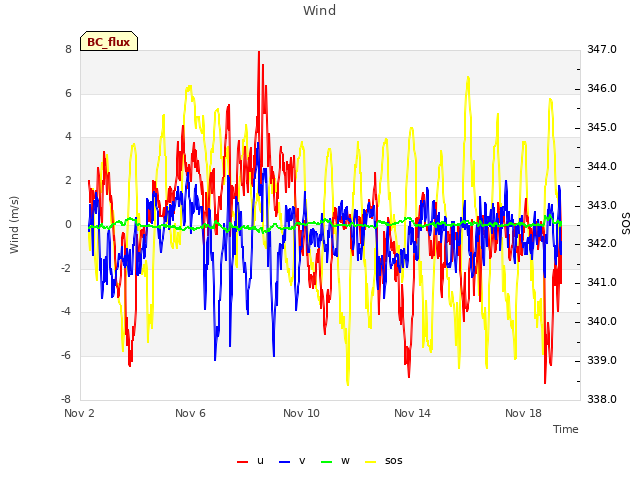The image size is (640, 480).
Task: Click the left axis value '-2'
Action: (67, 268)
